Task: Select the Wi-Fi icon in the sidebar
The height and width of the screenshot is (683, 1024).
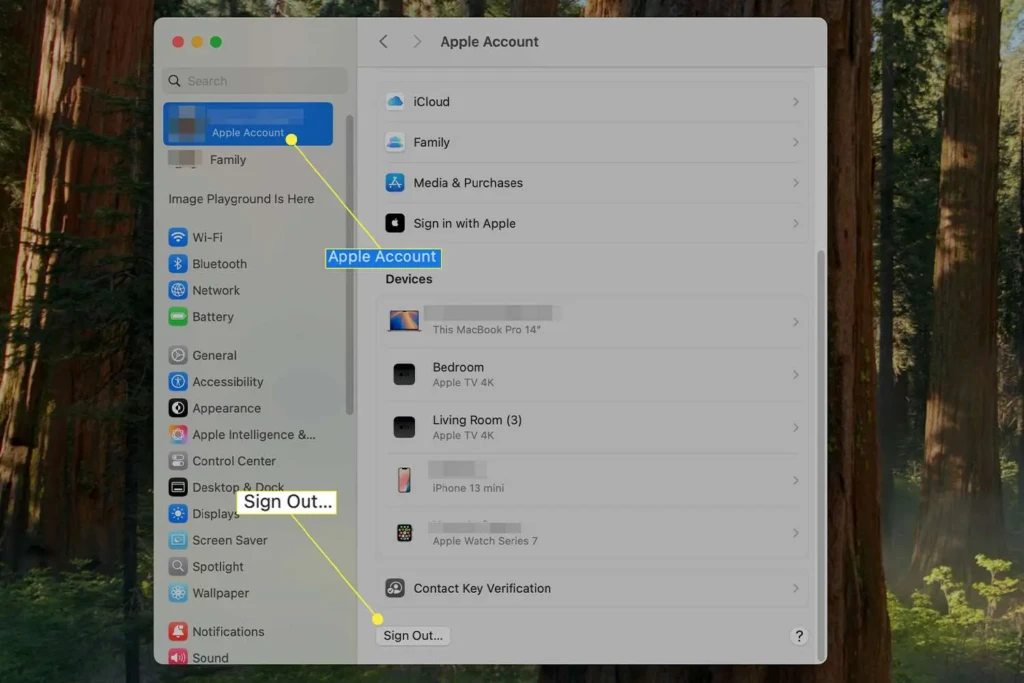Action: pos(178,237)
